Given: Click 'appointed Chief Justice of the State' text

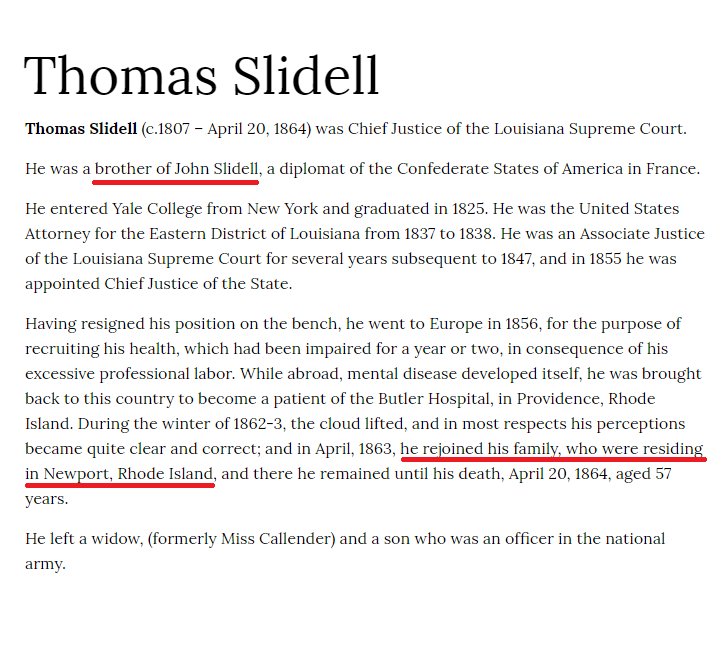Looking at the screenshot, I should (x=158, y=284).
